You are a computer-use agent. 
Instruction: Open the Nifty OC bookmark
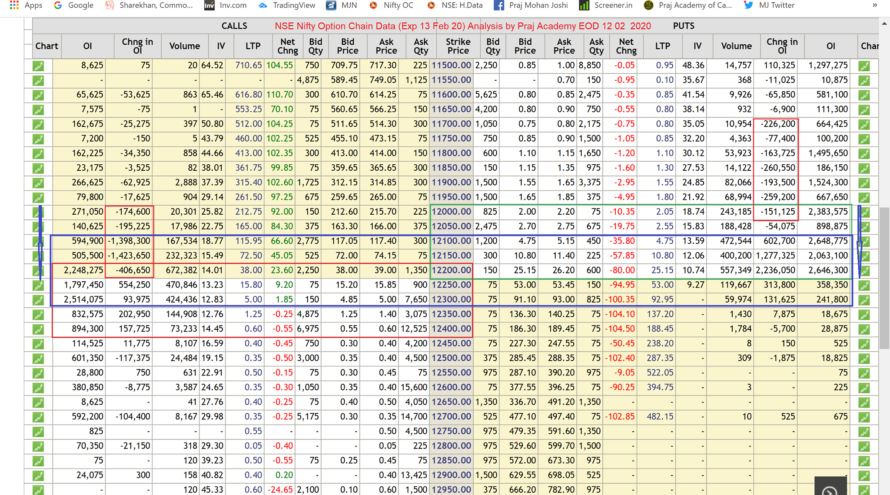click(391, 5)
